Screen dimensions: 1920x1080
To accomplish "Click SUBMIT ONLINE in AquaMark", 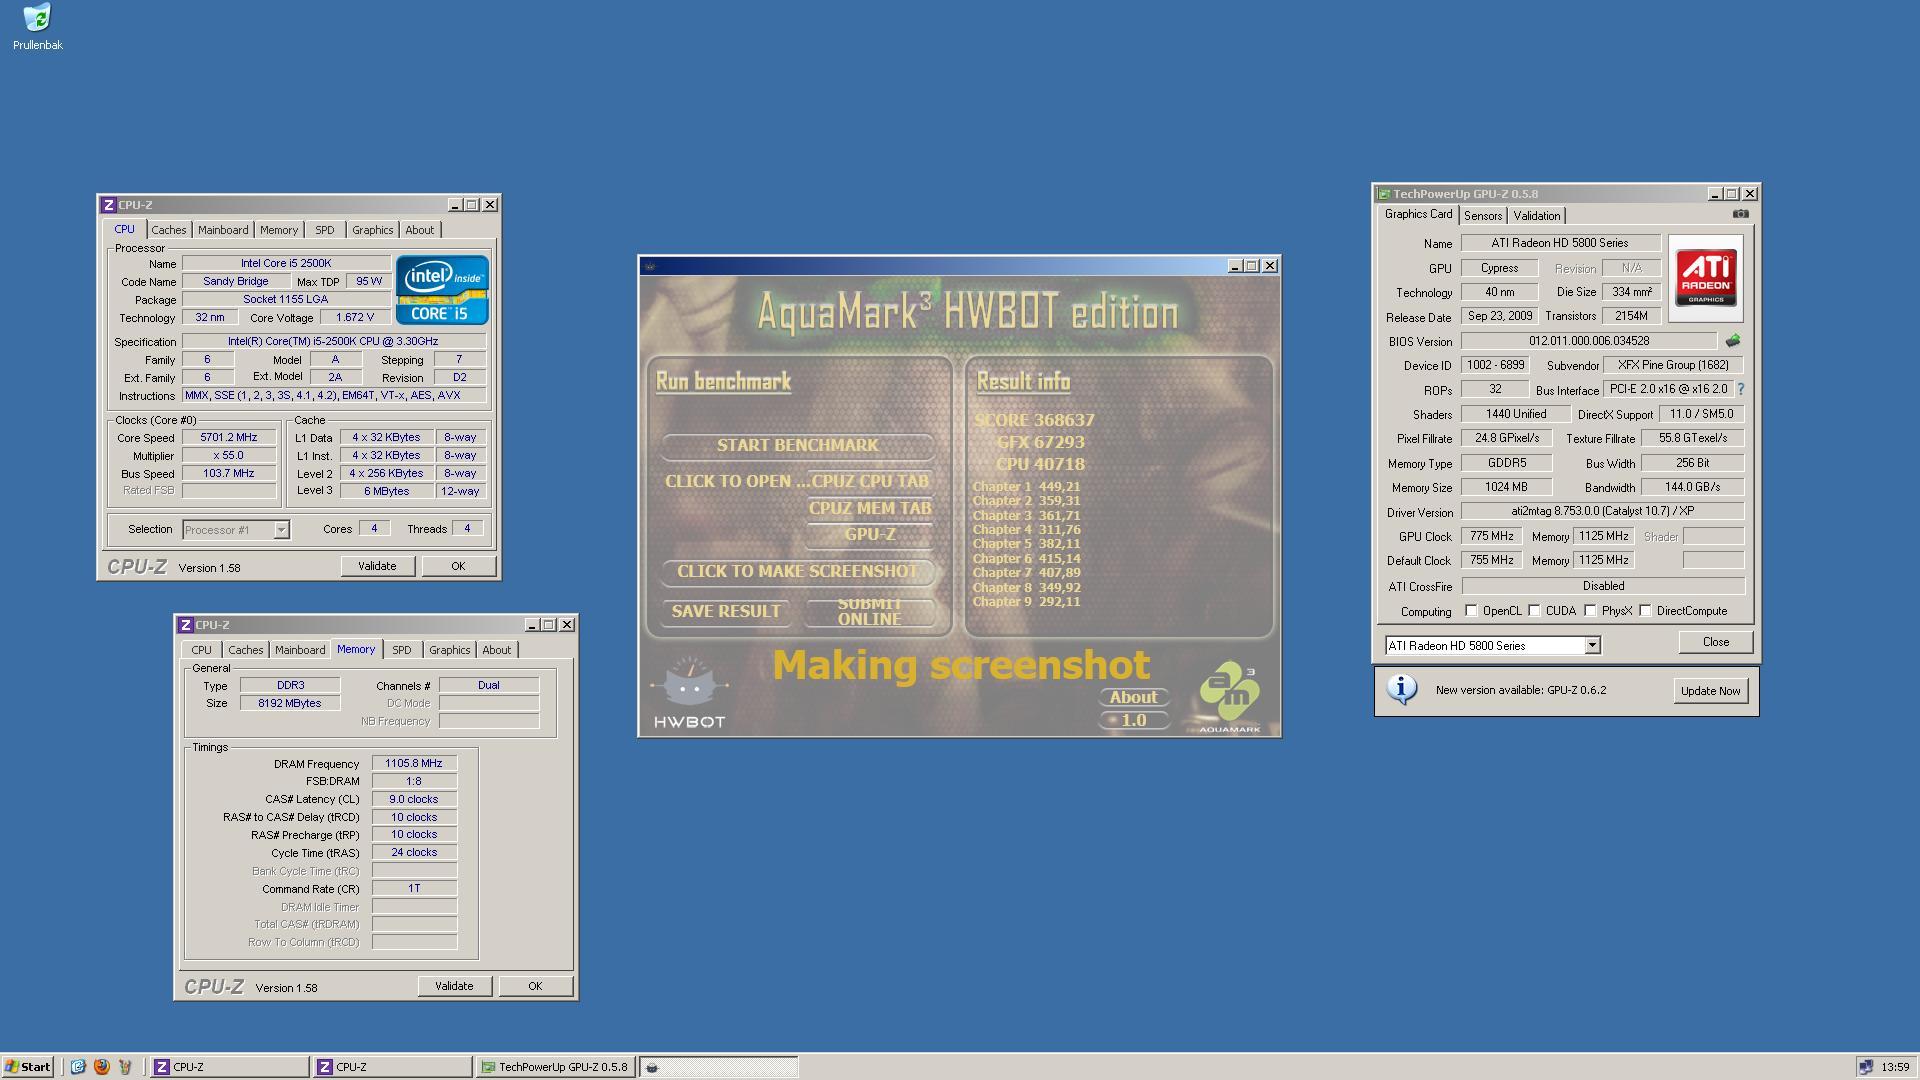I will pyautogui.click(x=870, y=612).
